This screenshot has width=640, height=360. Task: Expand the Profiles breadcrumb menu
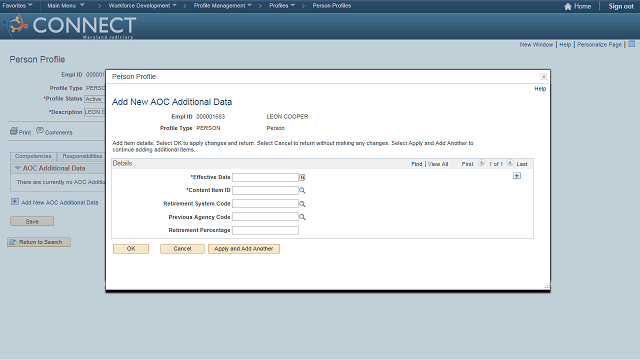click(282, 6)
